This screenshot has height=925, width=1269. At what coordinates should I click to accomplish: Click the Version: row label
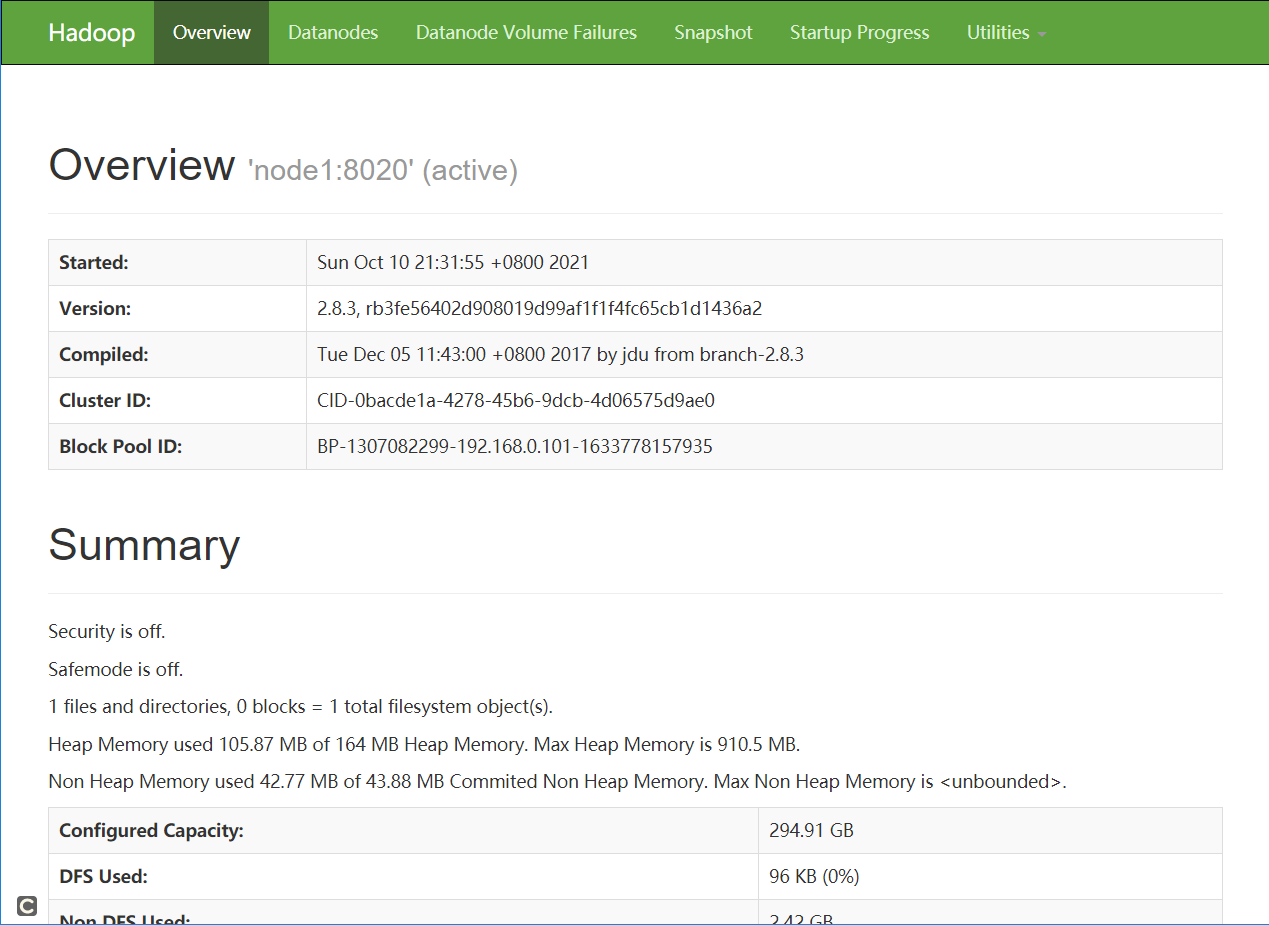95,309
